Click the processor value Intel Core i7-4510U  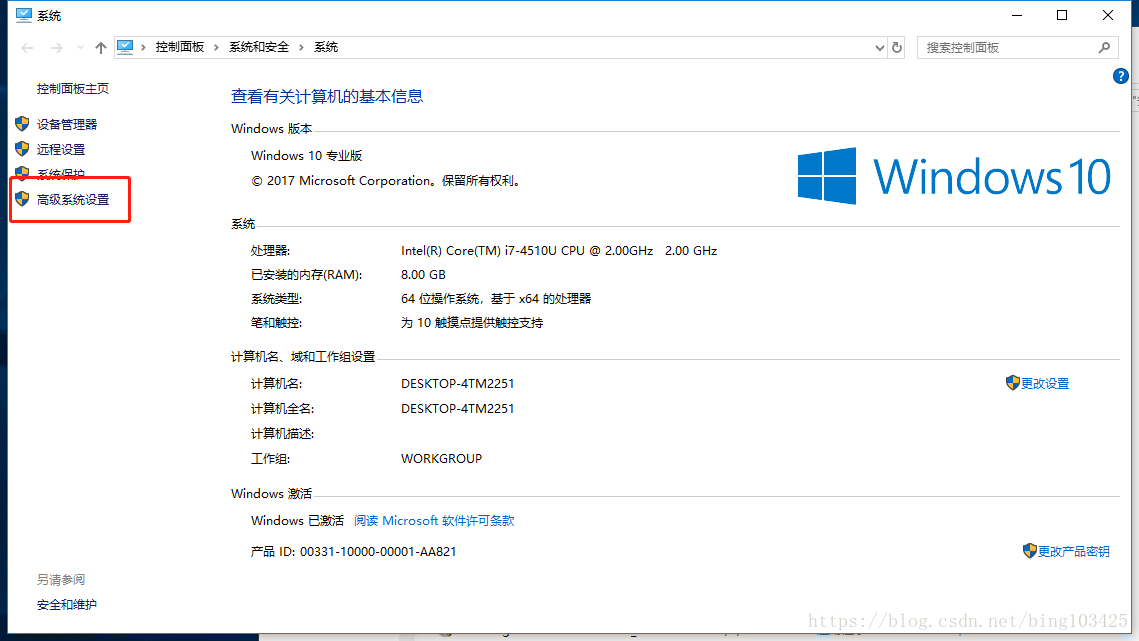tap(559, 251)
